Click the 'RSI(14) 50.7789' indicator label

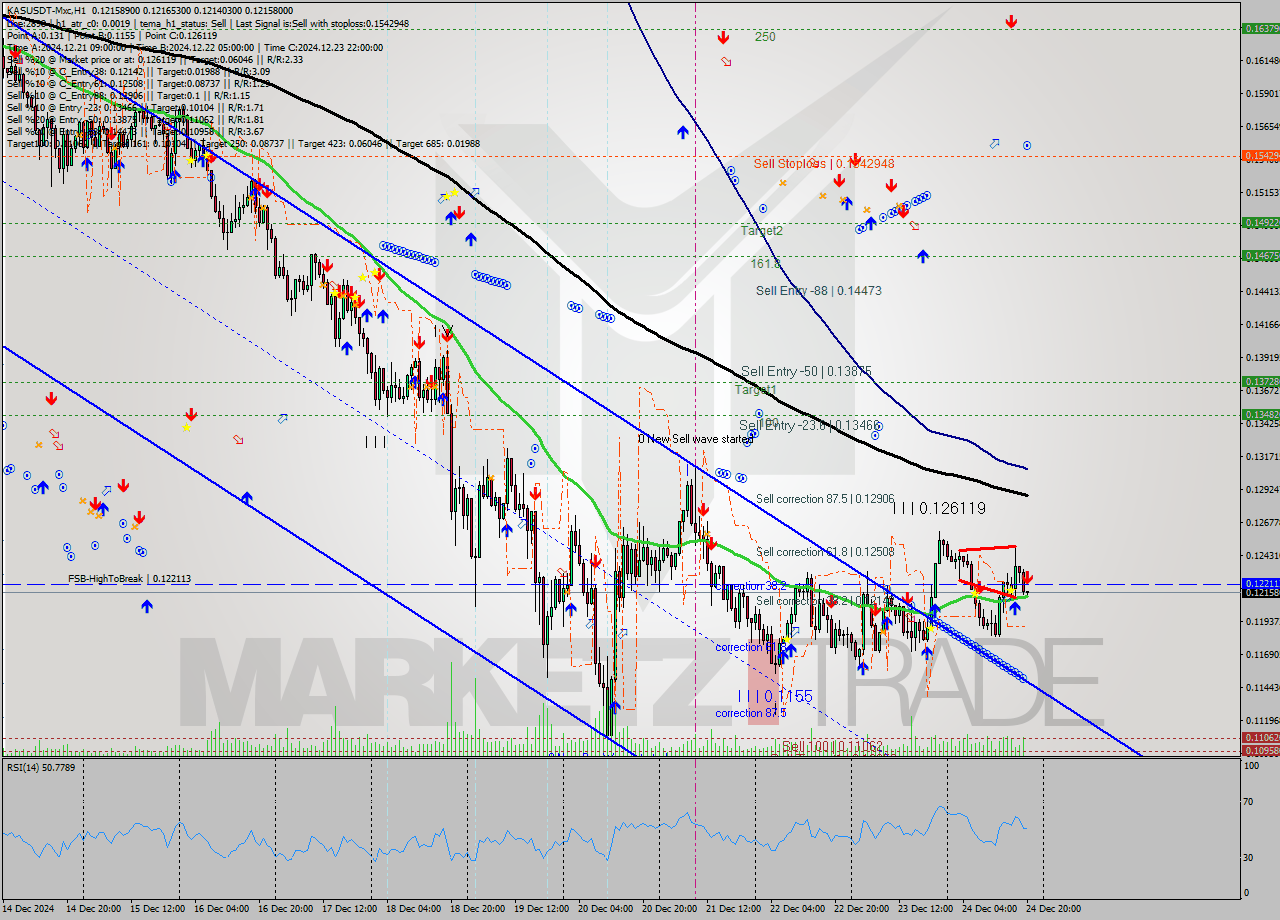[x=41, y=767]
